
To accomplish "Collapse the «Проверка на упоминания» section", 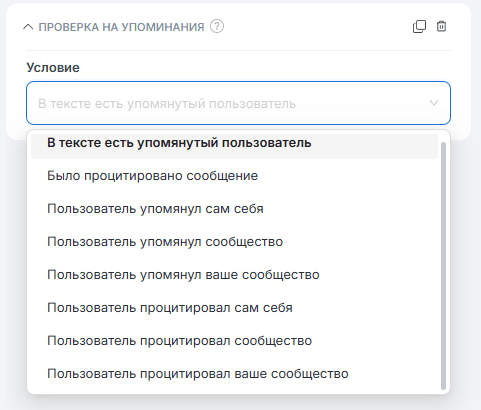I will tap(28, 27).
